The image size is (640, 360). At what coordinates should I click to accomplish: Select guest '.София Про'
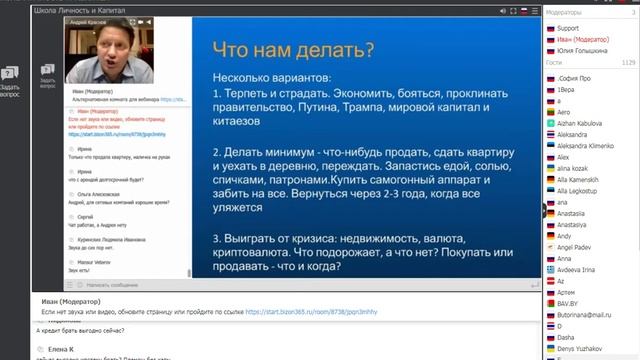[573, 78]
